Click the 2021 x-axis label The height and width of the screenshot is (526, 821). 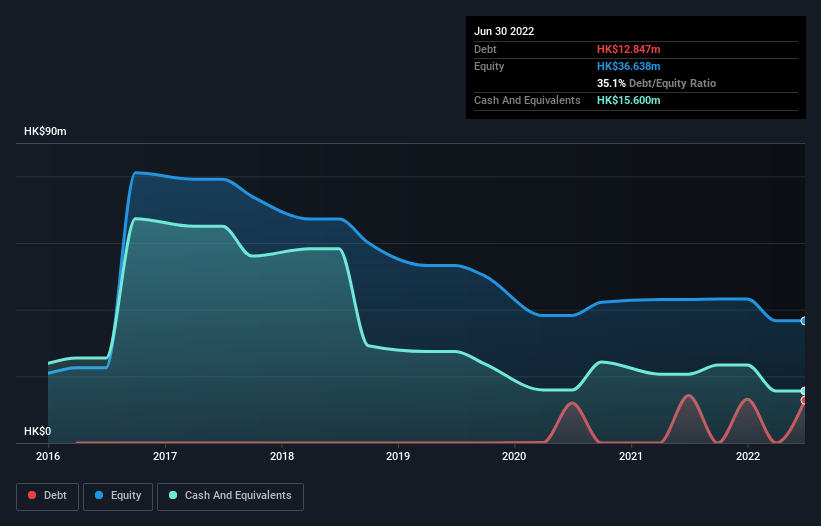[x=631, y=456]
